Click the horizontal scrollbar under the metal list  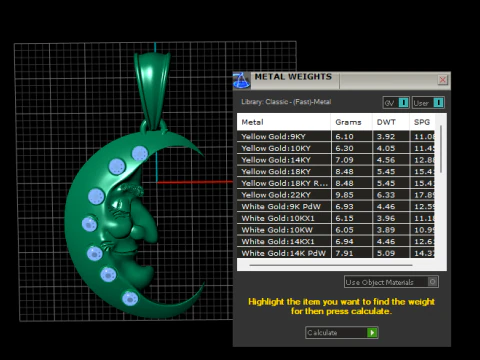331,265
